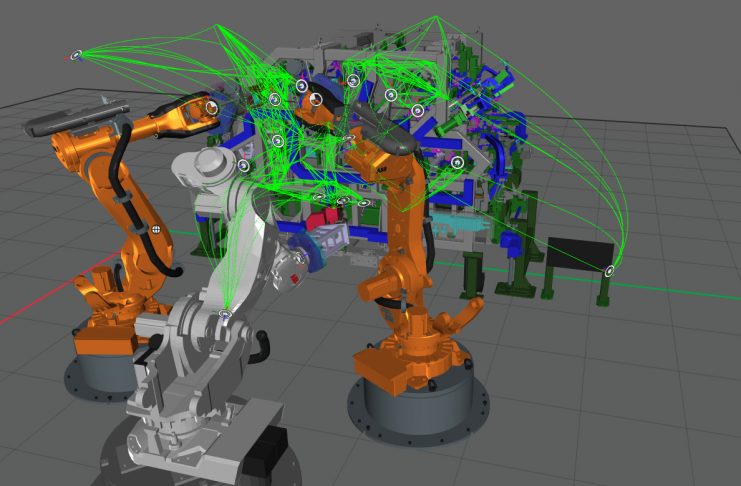Select the black table panel on the right
Image resolution: width=741 pixels, height=486 pixels.
point(580,255)
